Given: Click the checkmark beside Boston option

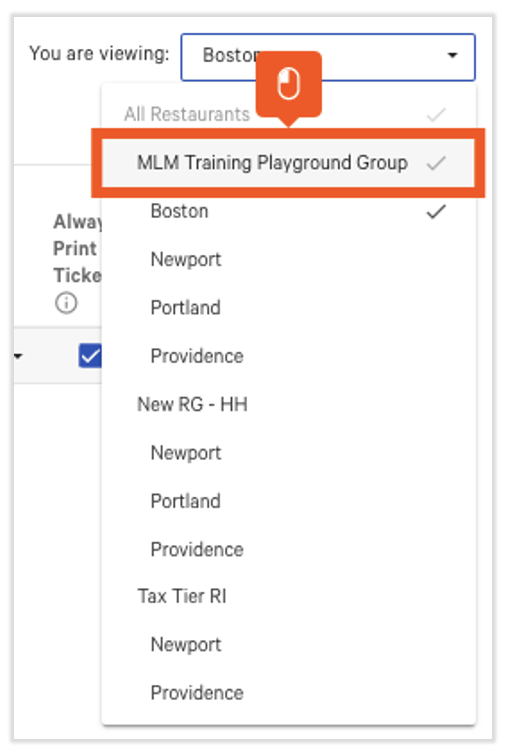Looking at the screenshot, I should click(x=436, y=212).
